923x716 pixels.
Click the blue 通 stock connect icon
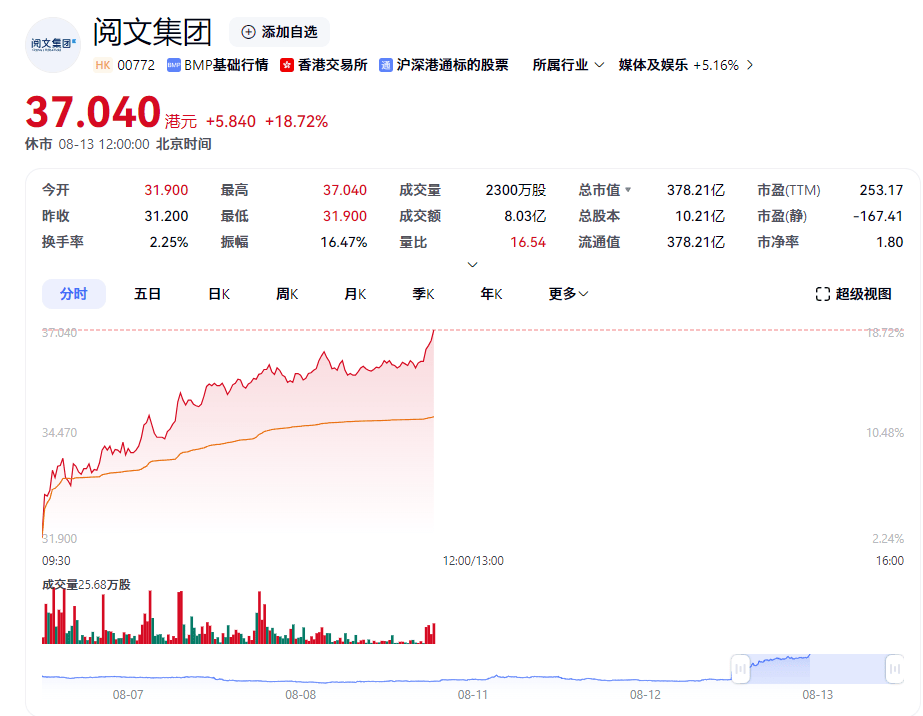pos(386,65)
